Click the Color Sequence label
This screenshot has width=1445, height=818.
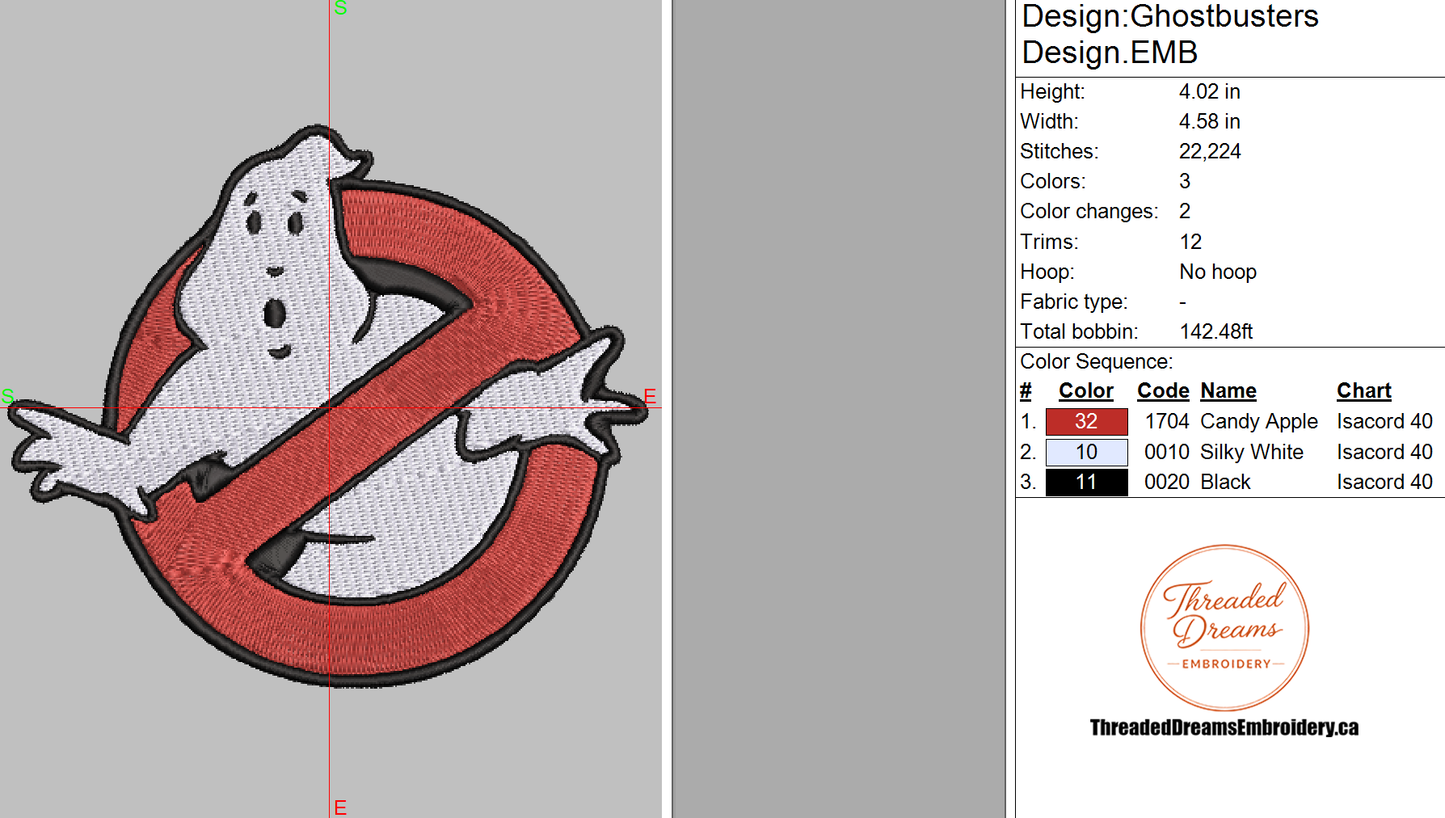(x=1096, y=361)
